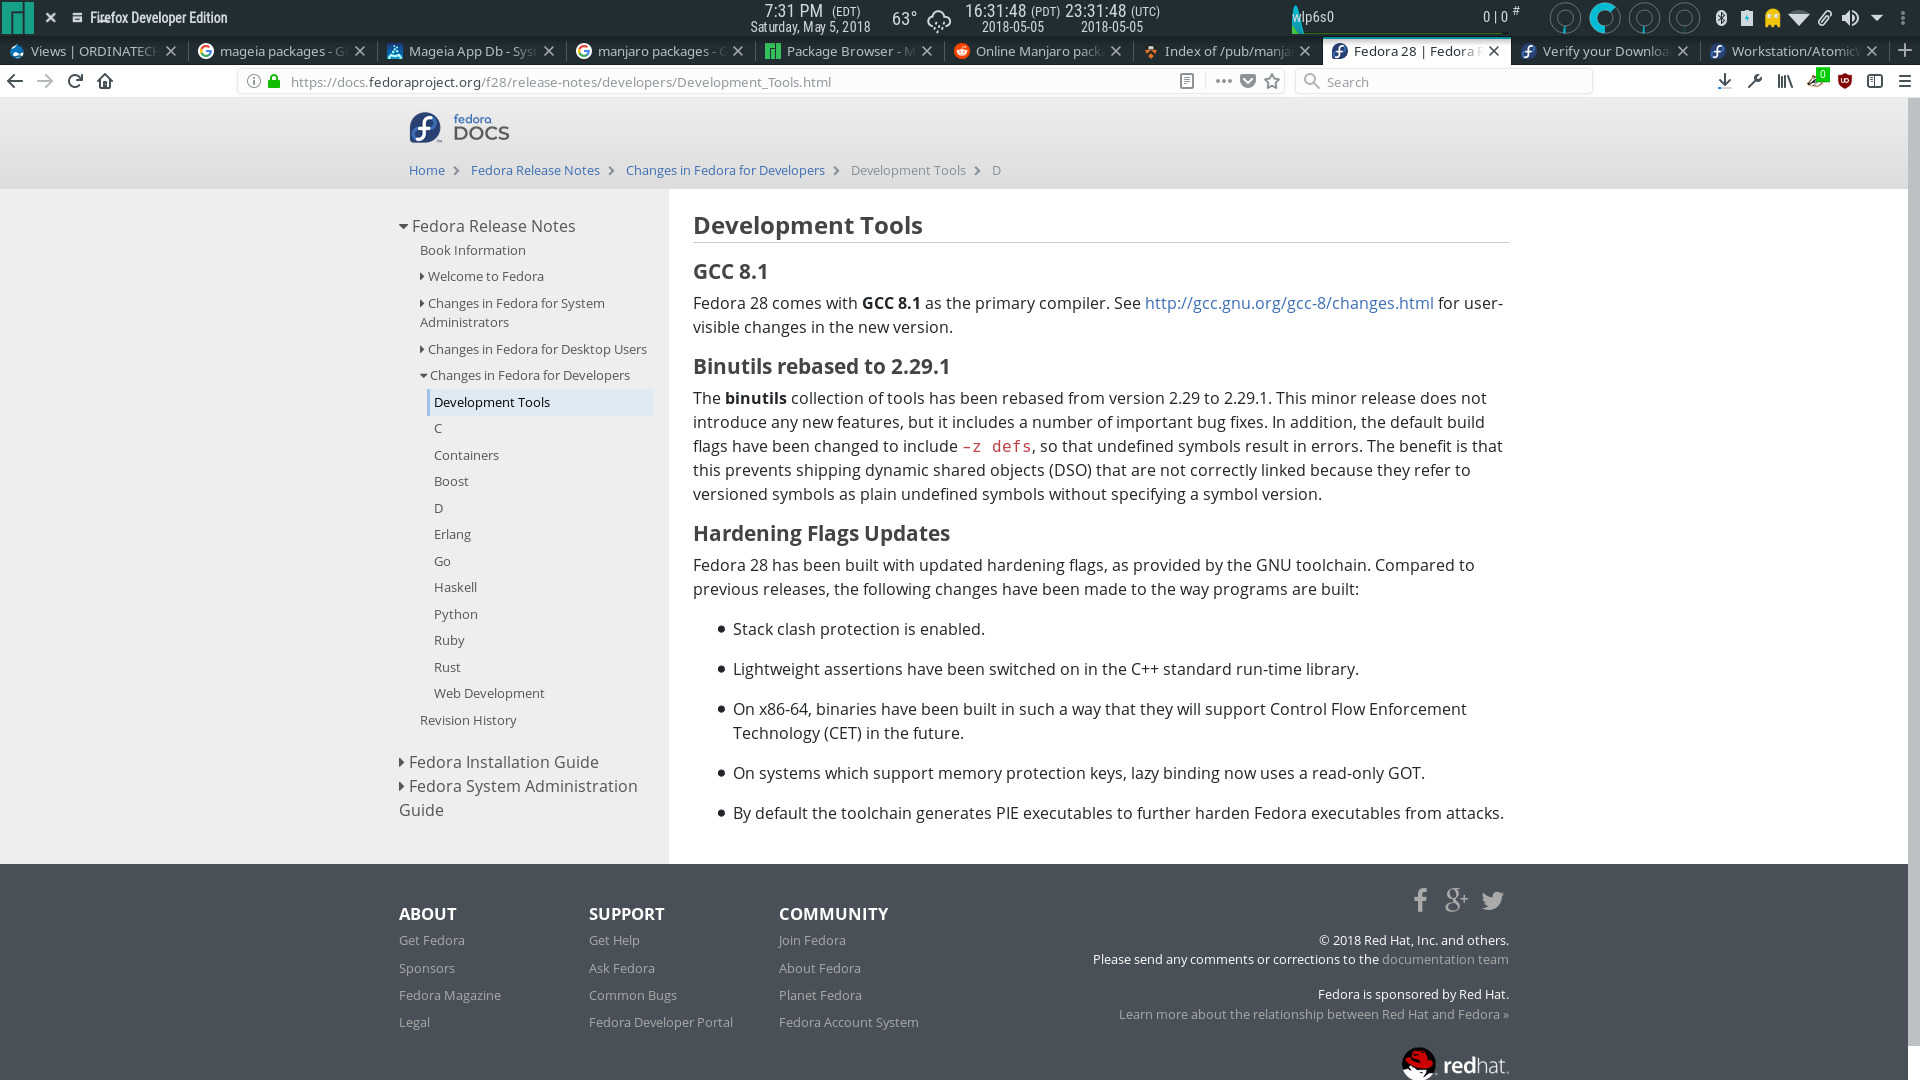
Task: Expand Changes in Fedora for Desktop Users
Action: pyautogui.click(x=422, y=349)
